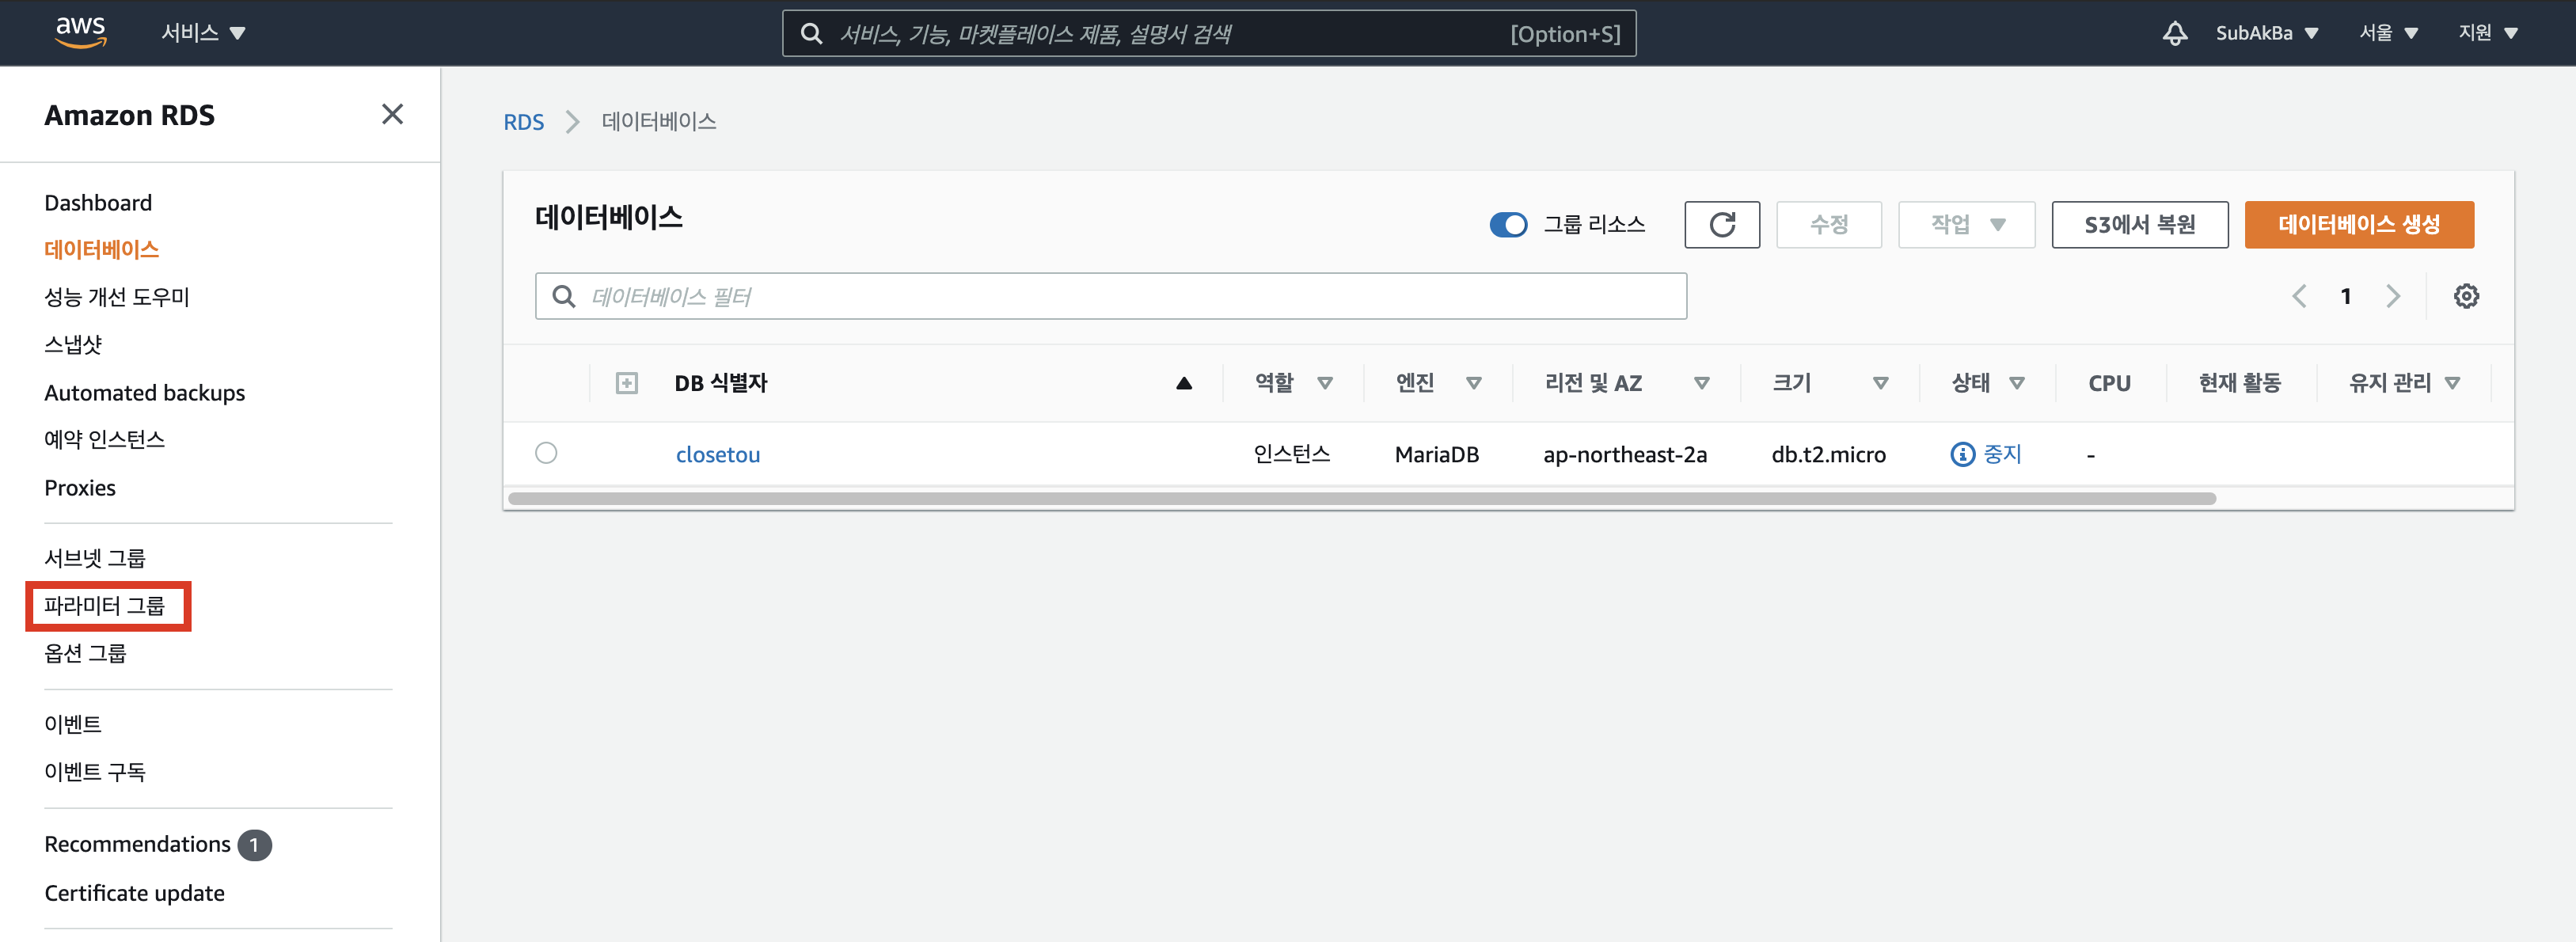
Task: Toggle the 그룹 리소스 switch
Action: (1508, 224)
